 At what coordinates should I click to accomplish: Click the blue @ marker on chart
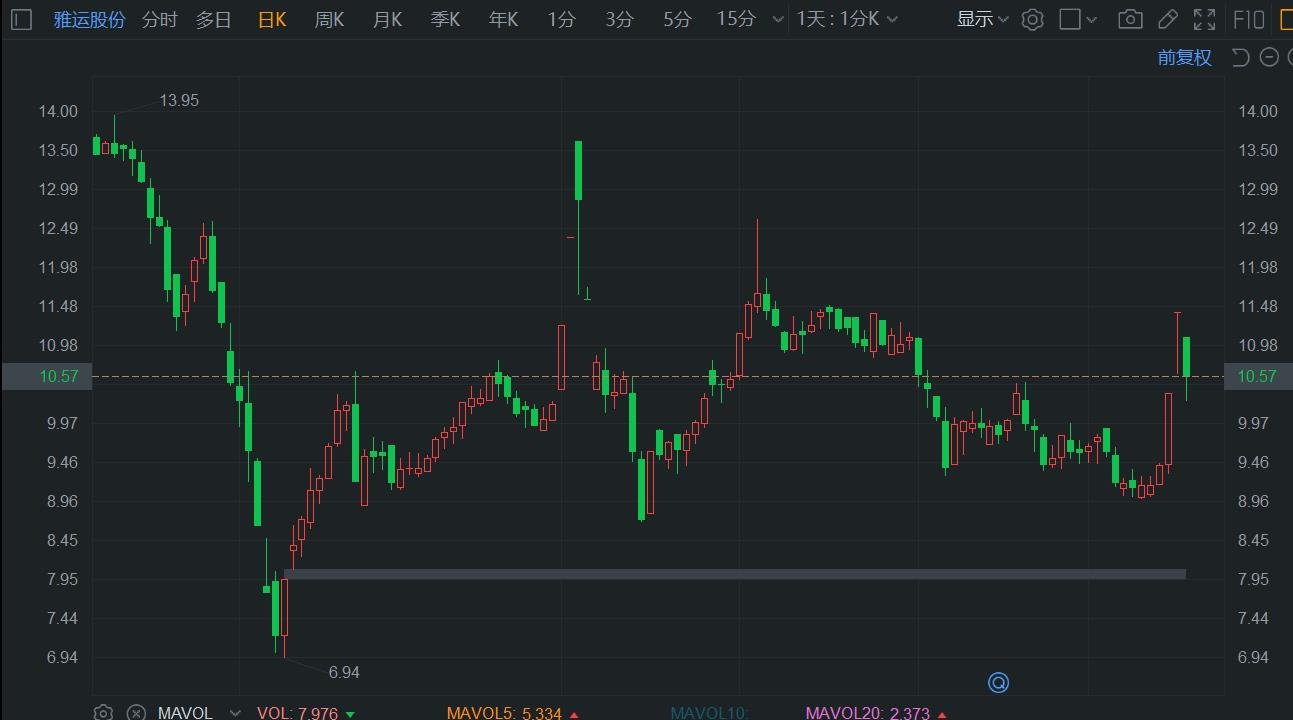click(998, 682)
